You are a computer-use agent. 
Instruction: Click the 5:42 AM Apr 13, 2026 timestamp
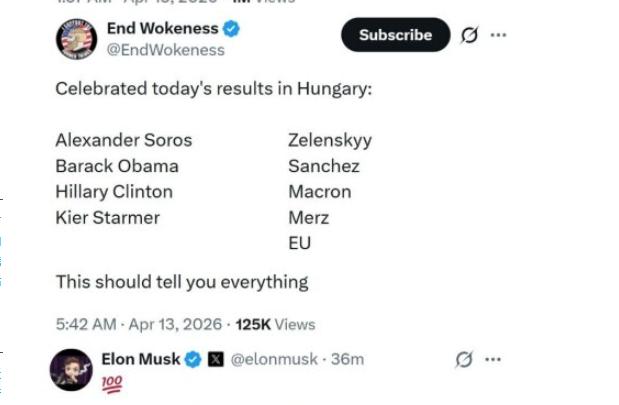[x=139, y=324]
